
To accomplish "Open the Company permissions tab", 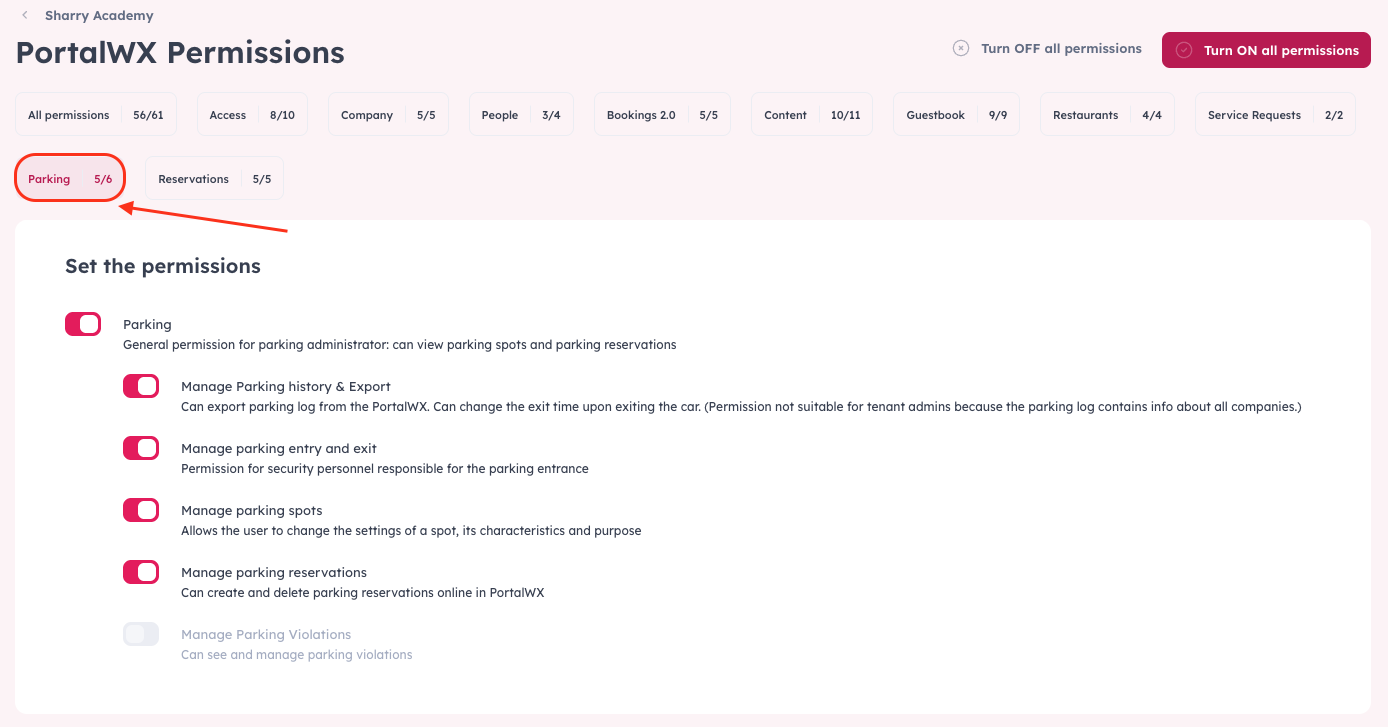I will (388, 115).
